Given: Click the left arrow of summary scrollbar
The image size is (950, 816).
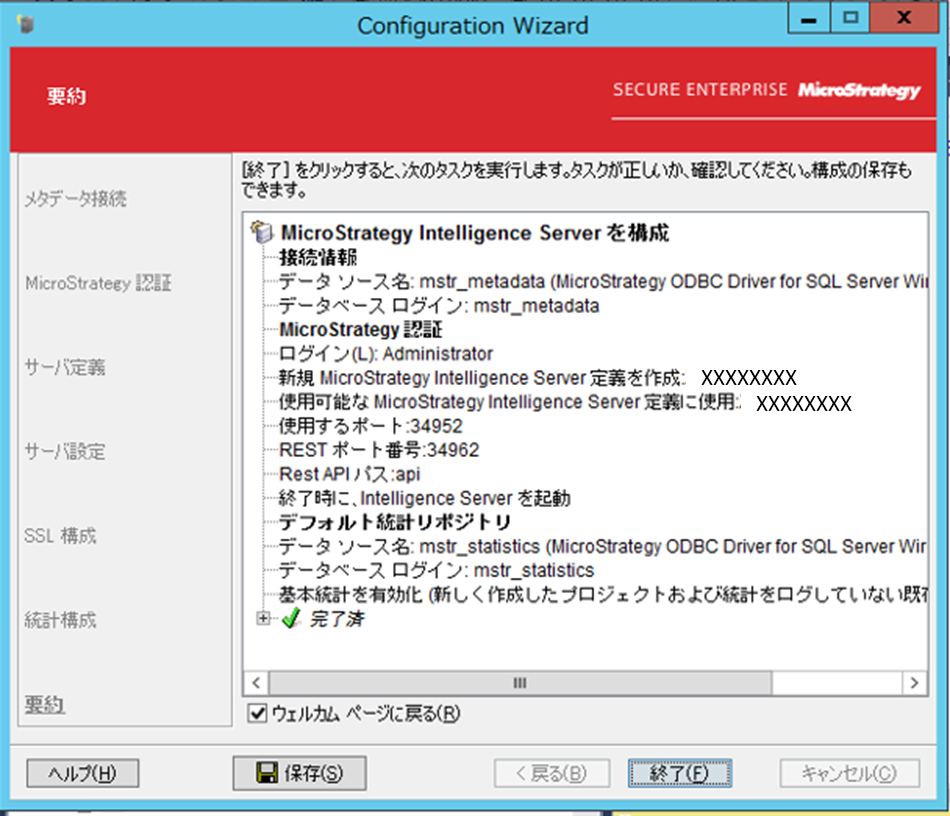Looking at the screenshot, I should click(x=256, y=683).
